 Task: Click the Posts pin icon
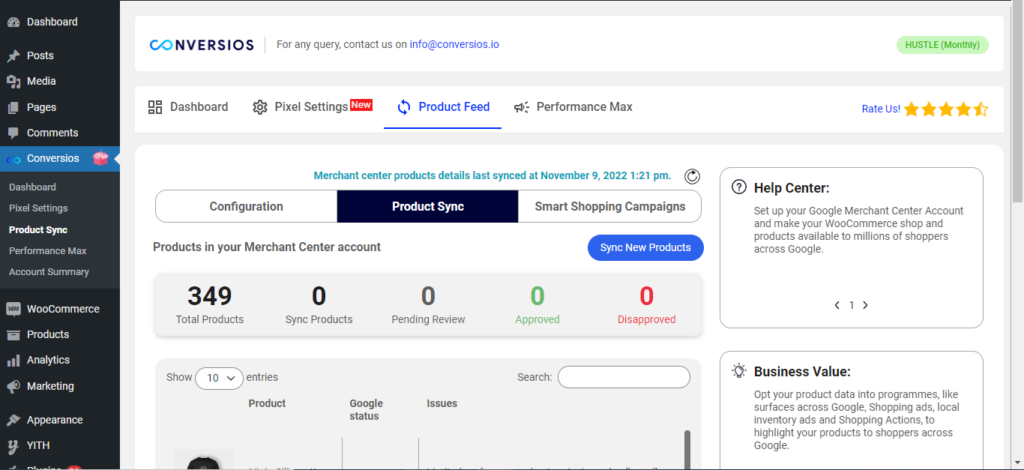point(13,56)
